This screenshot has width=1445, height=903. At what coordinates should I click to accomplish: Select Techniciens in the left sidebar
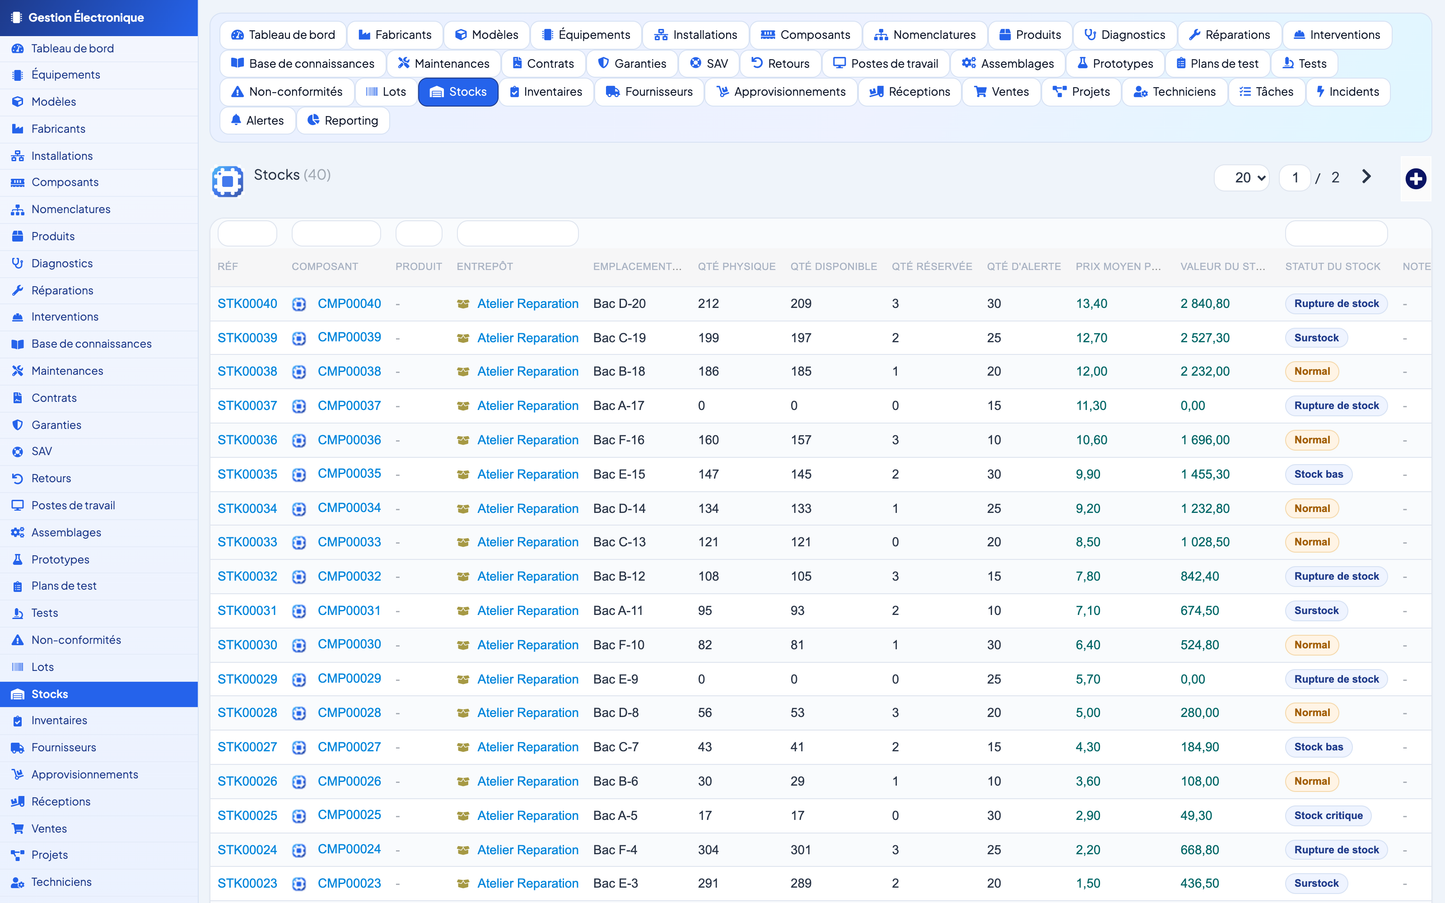click(61, 882)
